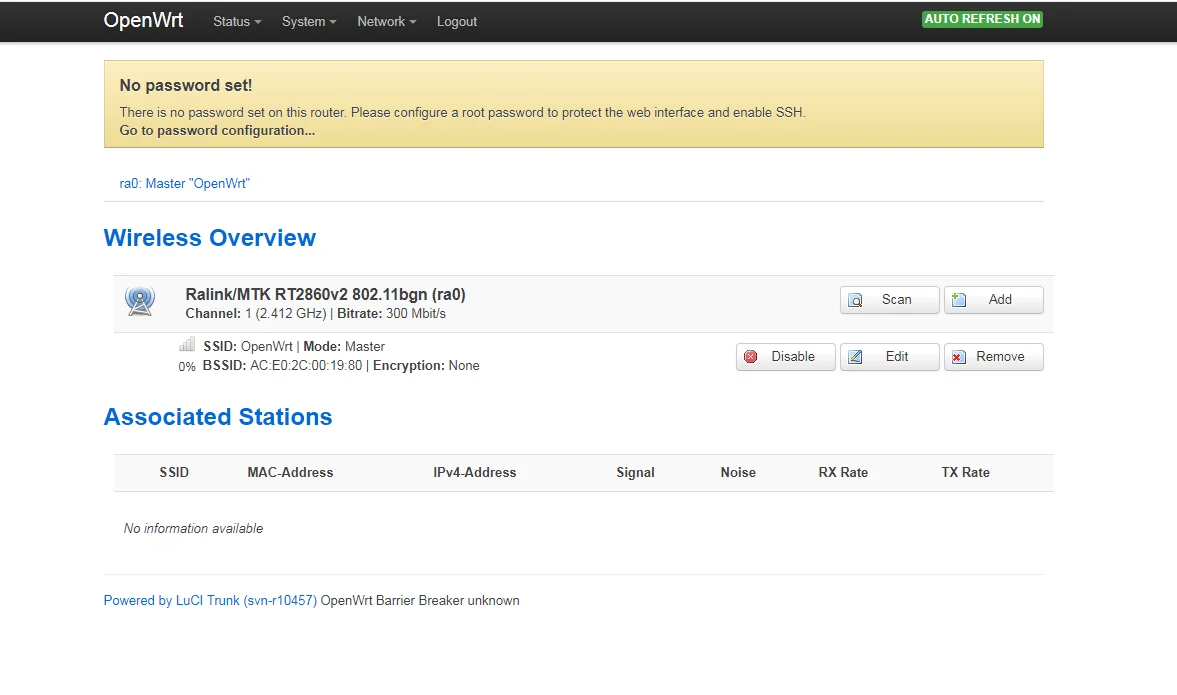Click the red stop icon on Disable
This screenshot has width=1177, height=695.
pos(751,357)
